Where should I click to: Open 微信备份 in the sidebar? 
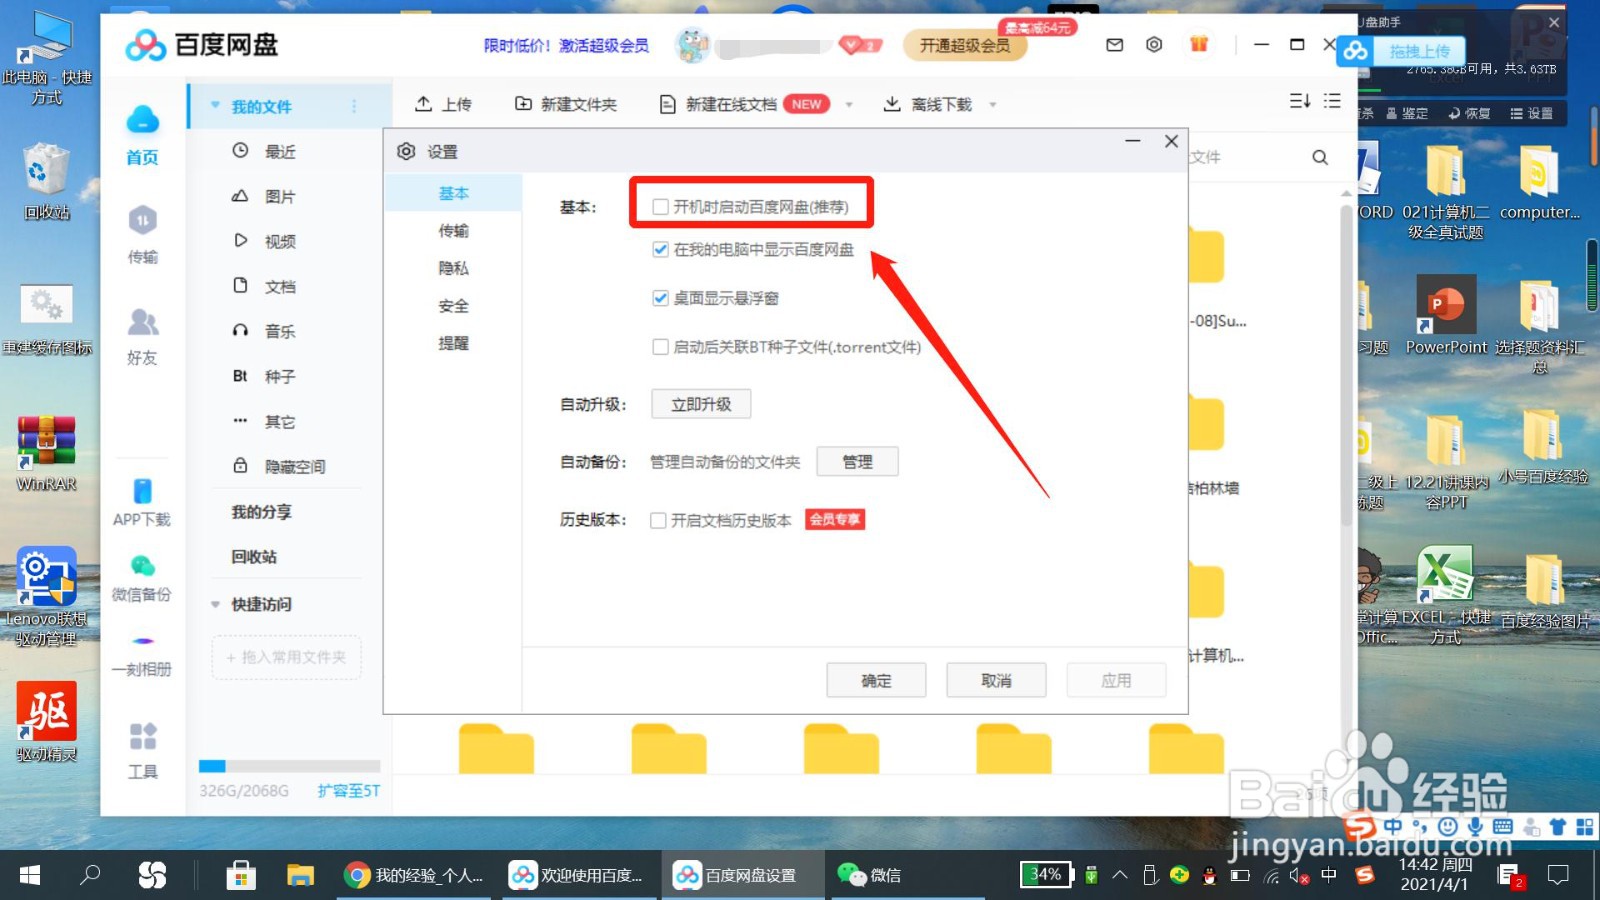[x=142, y=579]
